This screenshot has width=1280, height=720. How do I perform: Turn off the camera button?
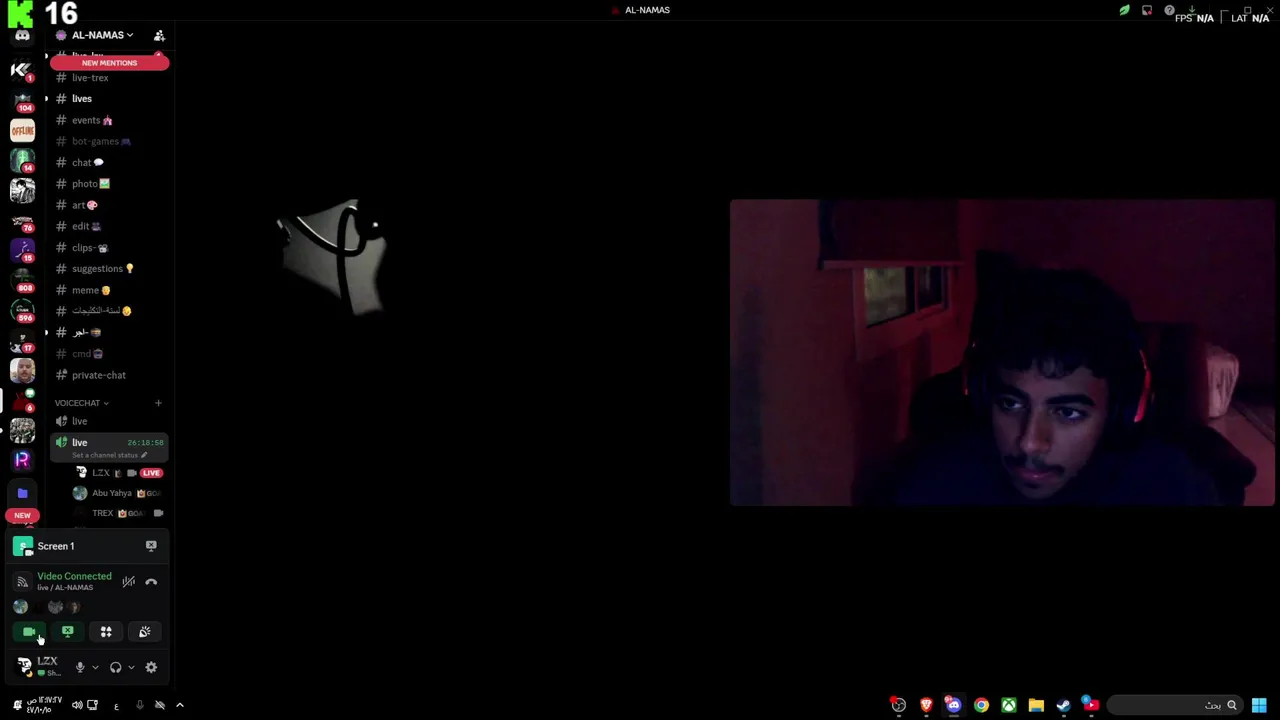pyautogui.click(x=29, y=632)
